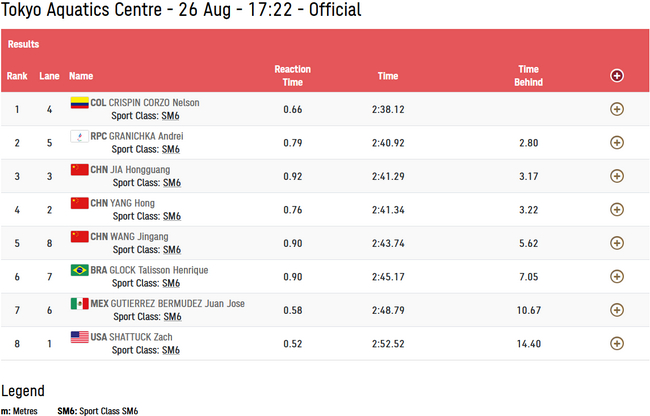Click SM6 class under JIA Hongguang
This screenshot has height=416, width=650.
[x=172, y=183]
